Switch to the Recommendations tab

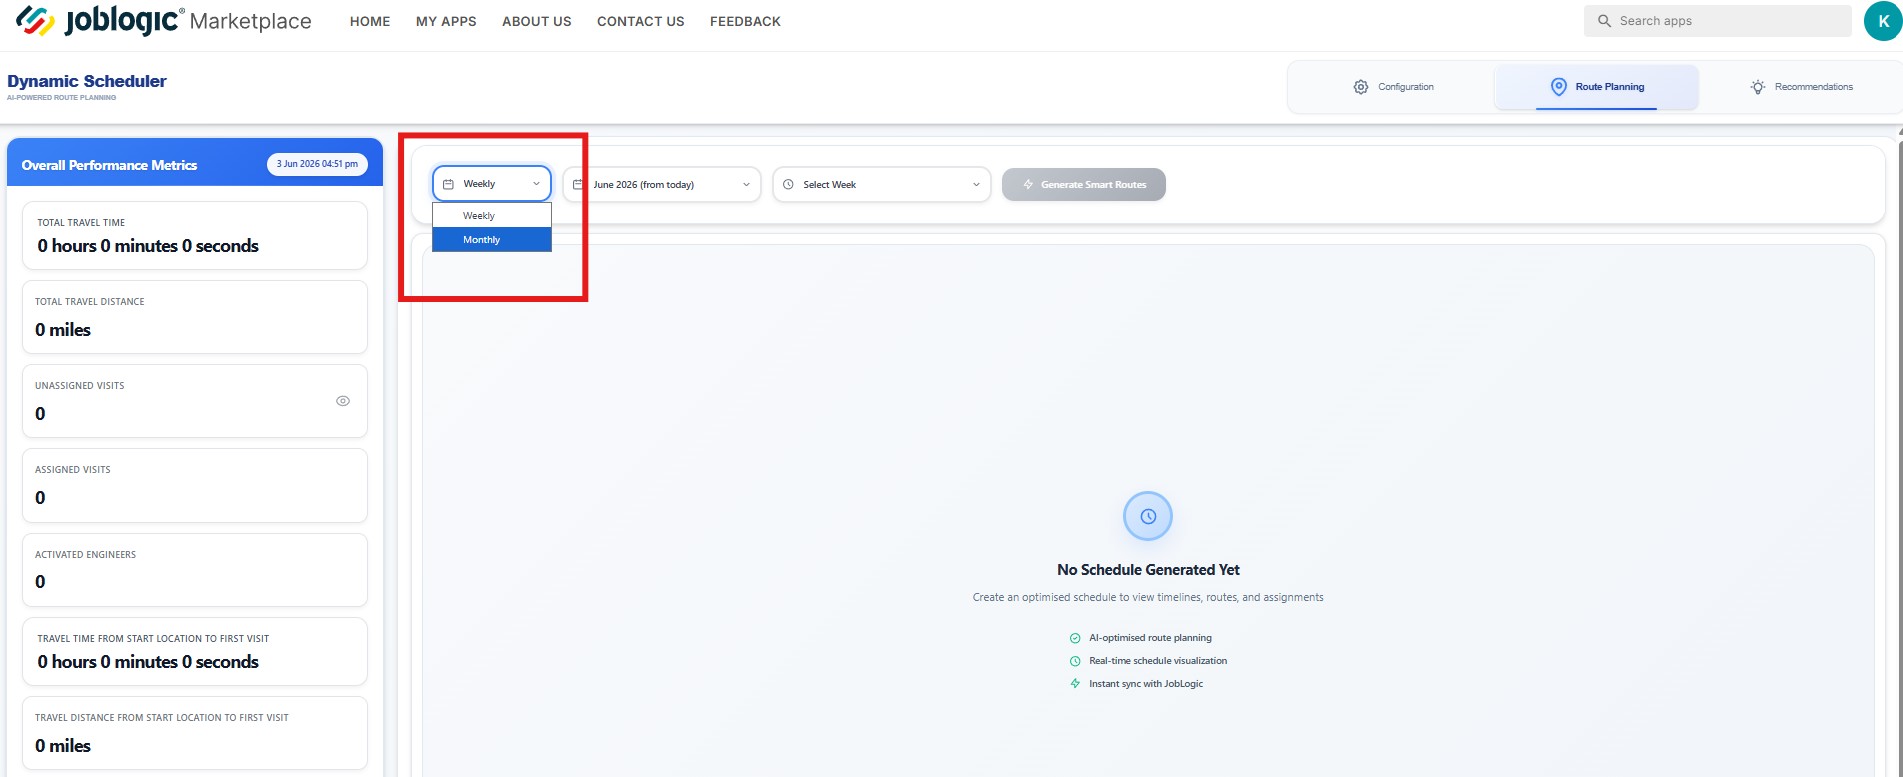(x=1801, y=87)
